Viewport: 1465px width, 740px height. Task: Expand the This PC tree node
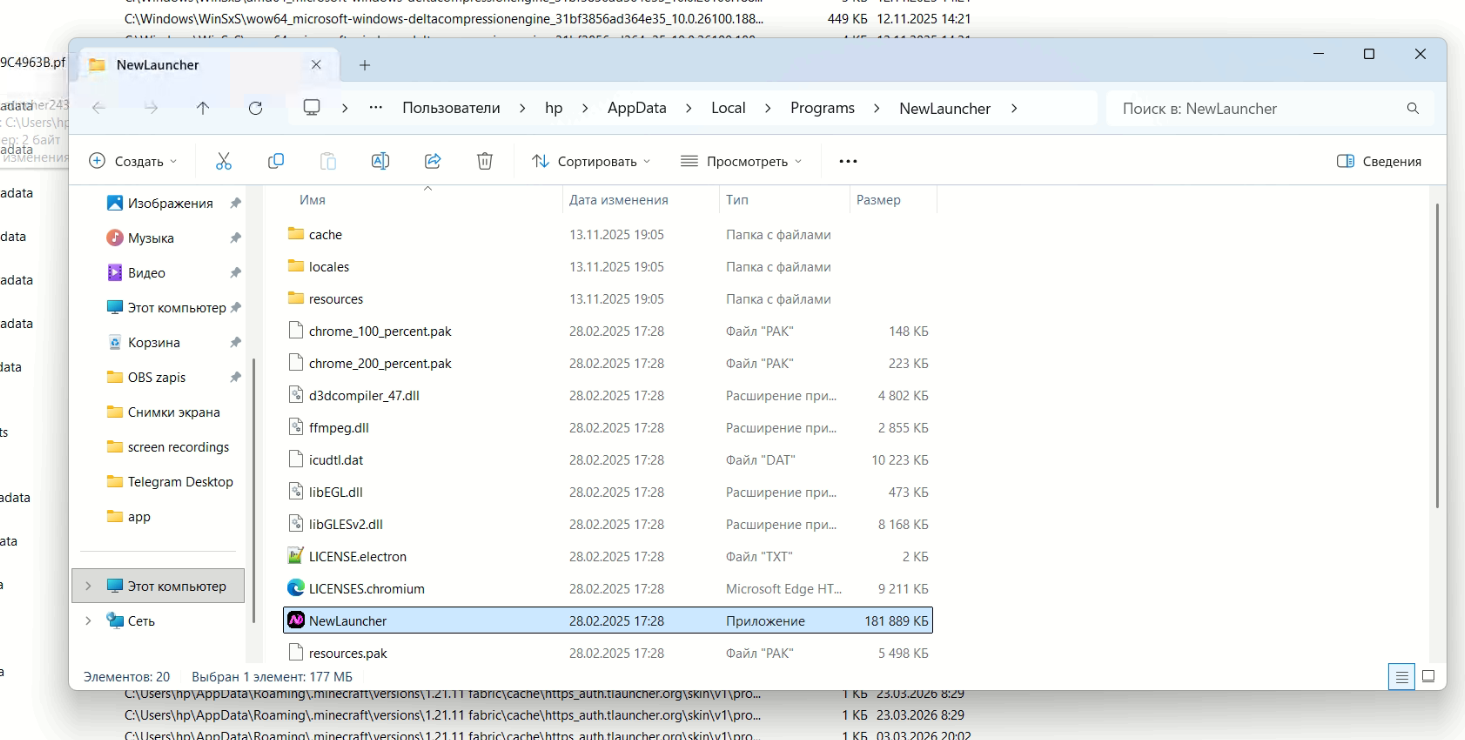(88, 586)
